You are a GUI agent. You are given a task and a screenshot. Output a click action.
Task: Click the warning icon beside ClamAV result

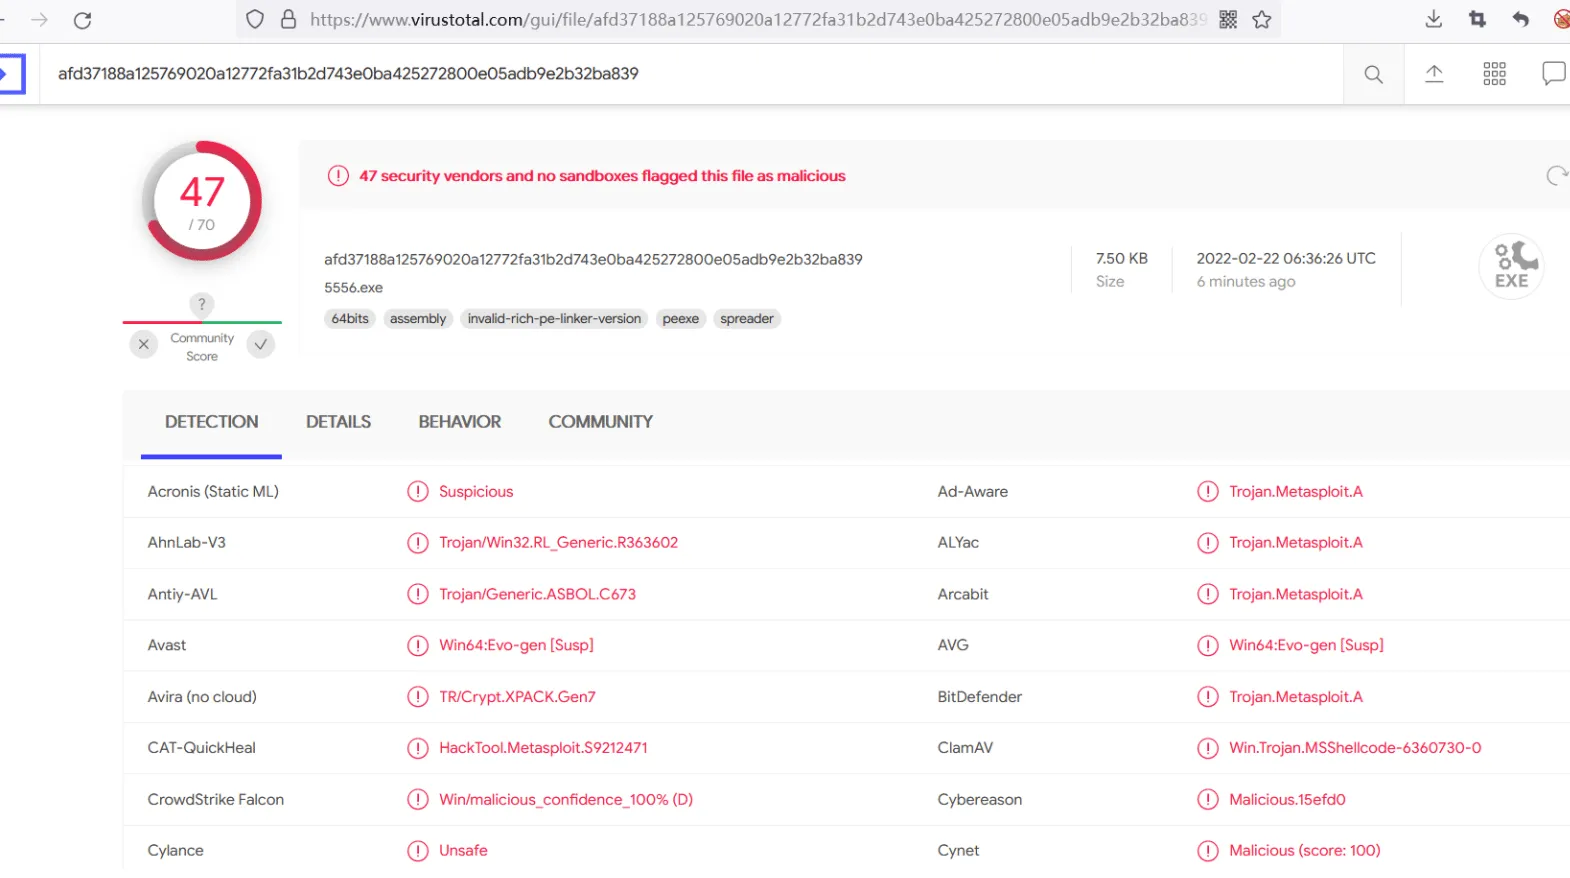pyautogui.click(x=1208, y=748)
